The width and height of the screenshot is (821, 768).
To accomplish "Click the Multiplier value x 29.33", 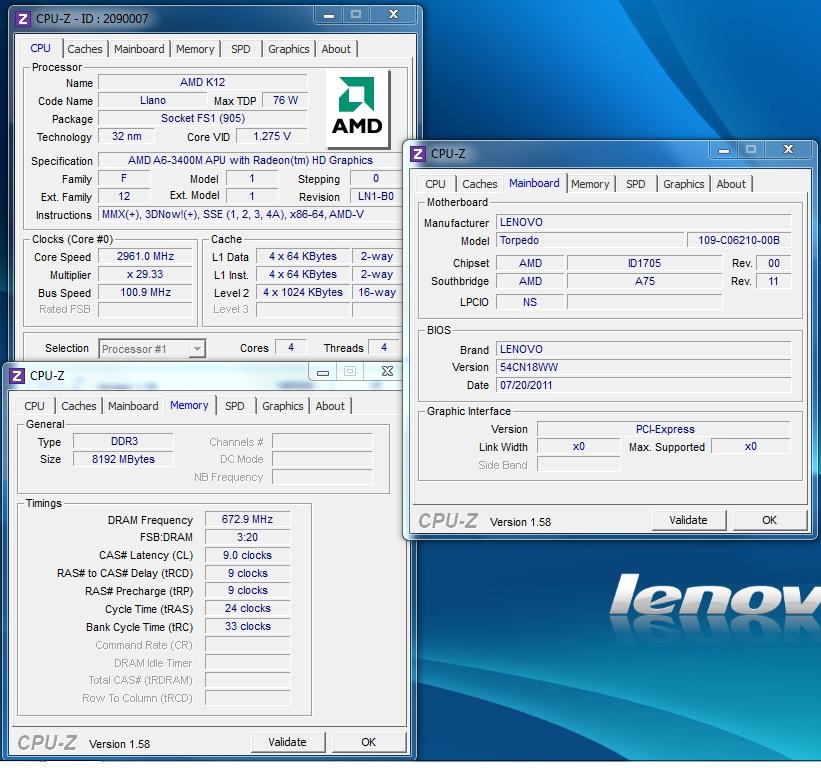I will tap(145, 274).
